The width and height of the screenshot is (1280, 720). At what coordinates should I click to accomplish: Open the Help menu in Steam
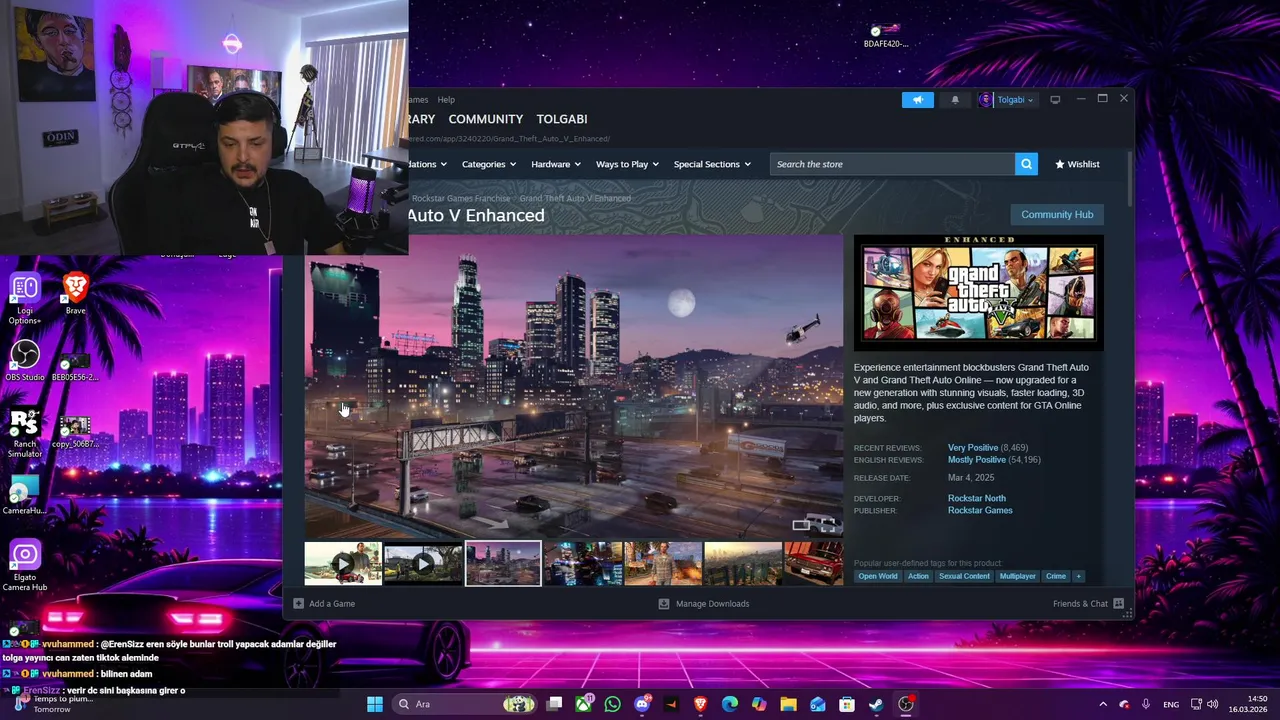click(x=446, y=99)
